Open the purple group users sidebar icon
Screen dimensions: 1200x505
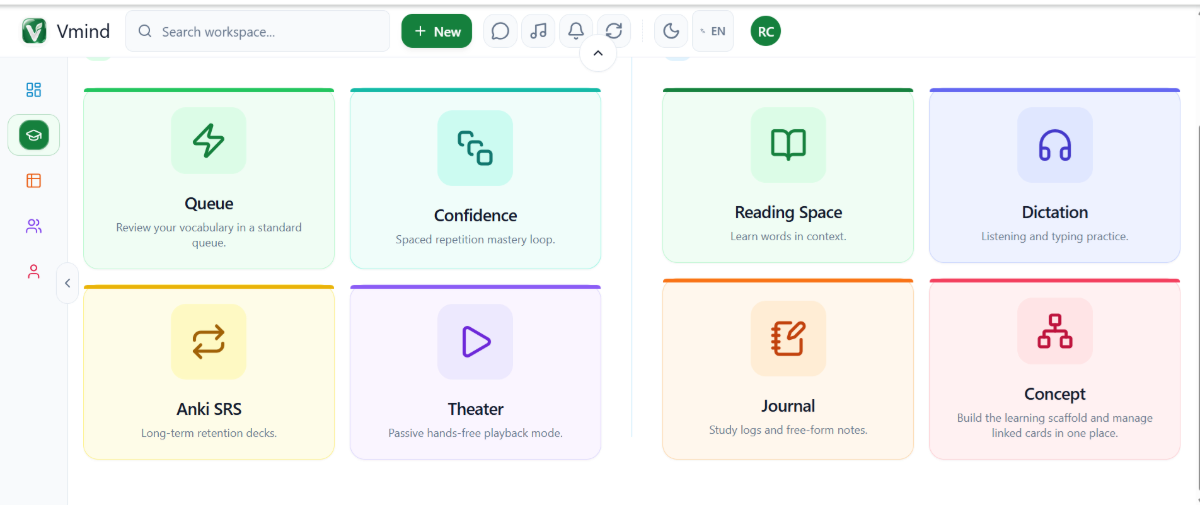[x=34, y=226]
